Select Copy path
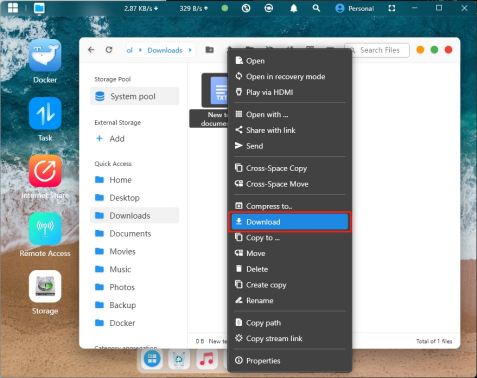Screen dimensions: 477x378 289,323
